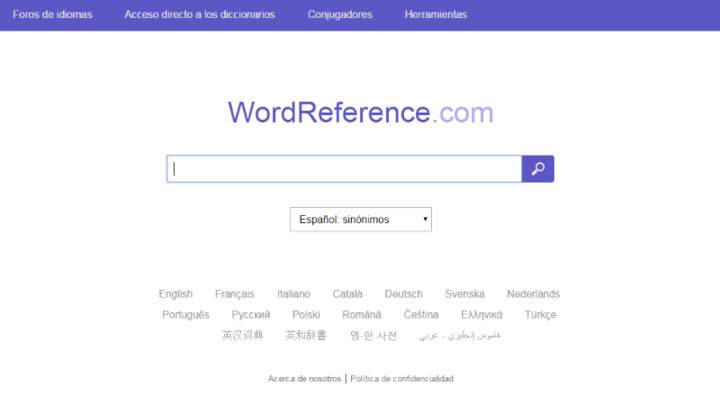Switch site language to English
The image size is (720, 414).
[175, 294]
